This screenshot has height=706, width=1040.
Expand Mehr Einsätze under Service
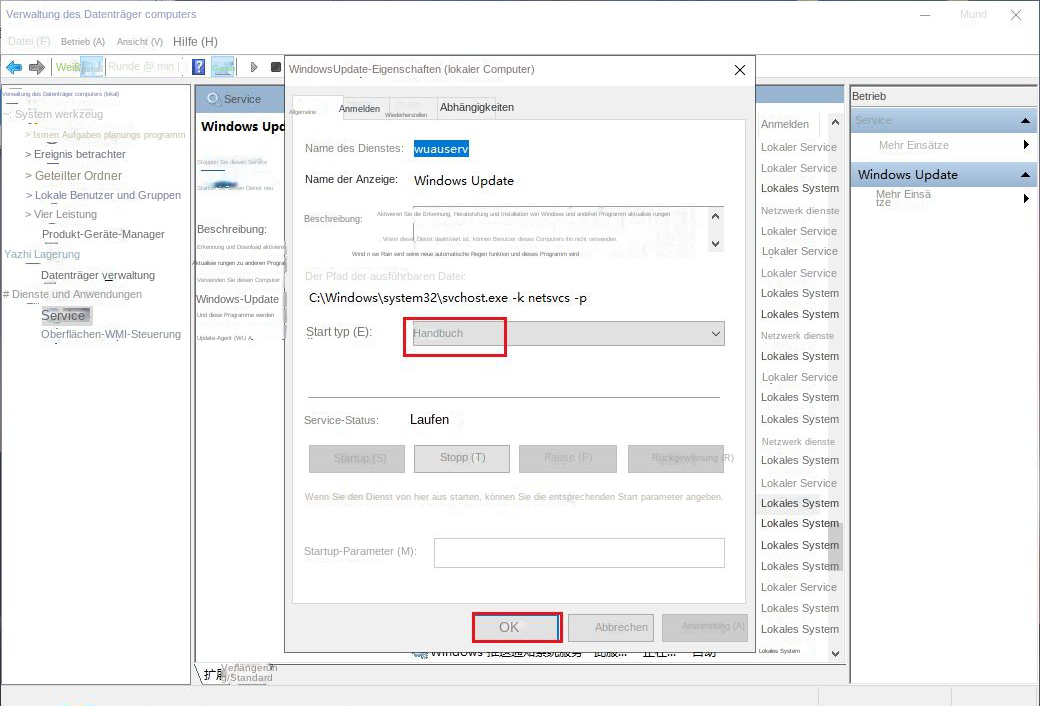pyautogui.click(x=1026, y=145)
